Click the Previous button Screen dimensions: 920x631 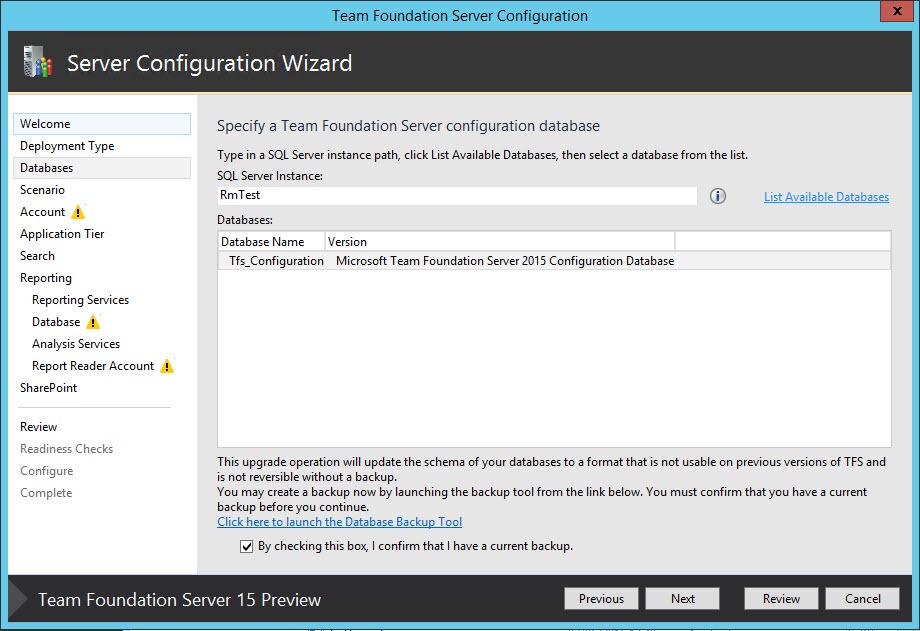601,599
